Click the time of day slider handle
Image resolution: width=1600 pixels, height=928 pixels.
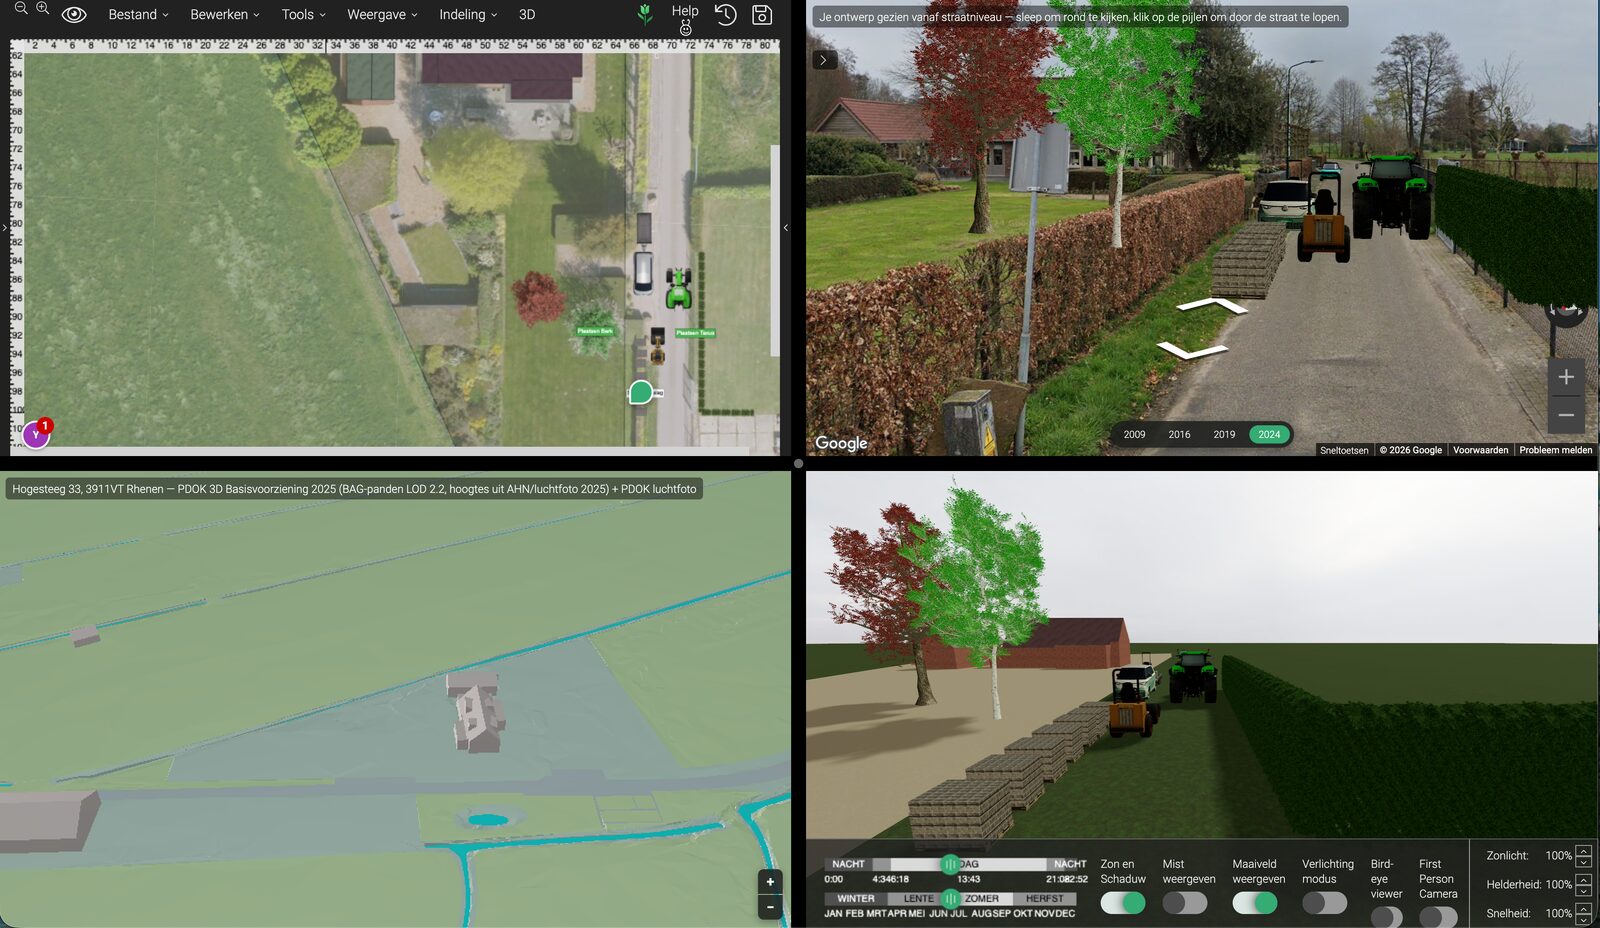[x=949, y=864]
